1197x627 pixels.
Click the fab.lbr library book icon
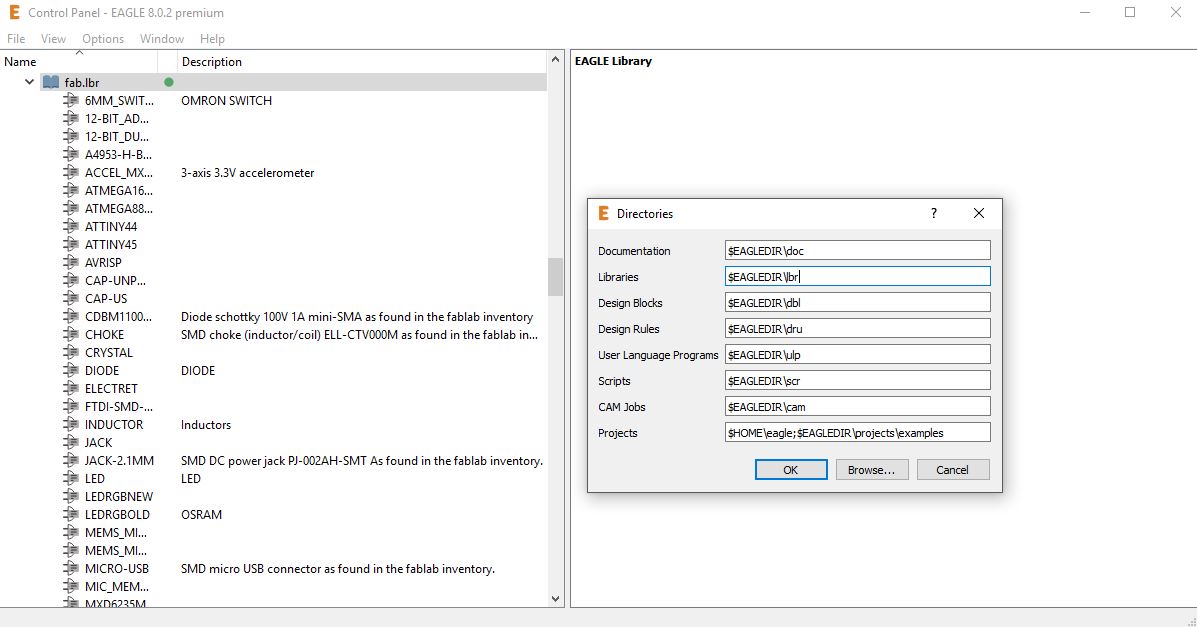point(51,82)
